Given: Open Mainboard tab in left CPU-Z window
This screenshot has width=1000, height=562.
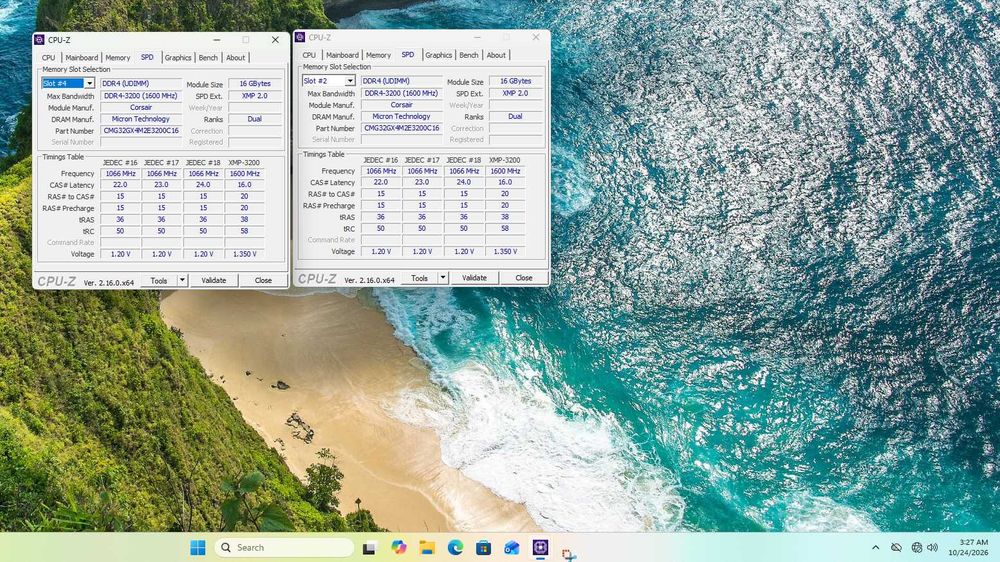Looking at the screenshot, I should tap(82, 57).
